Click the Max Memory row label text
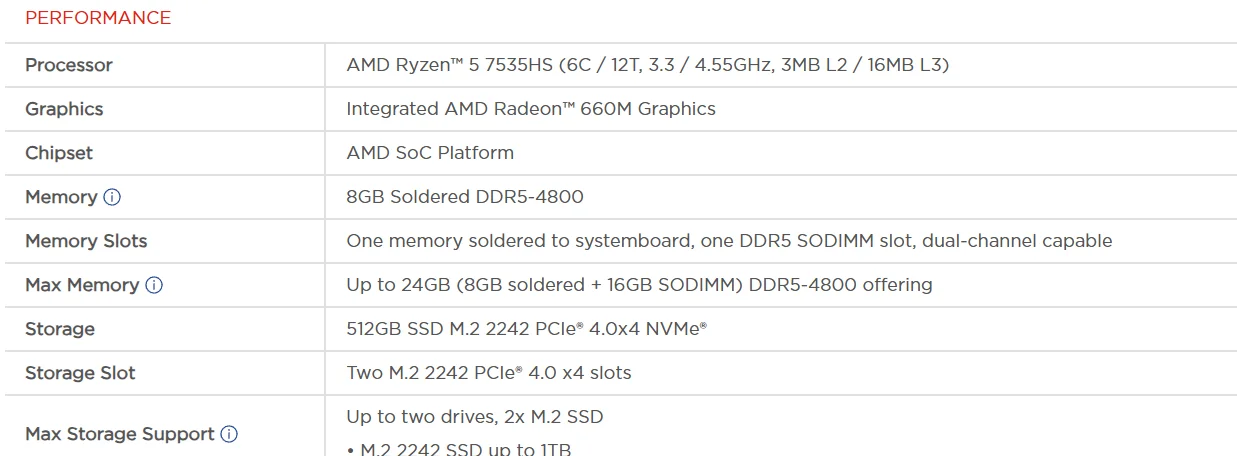 coord(82,285)
